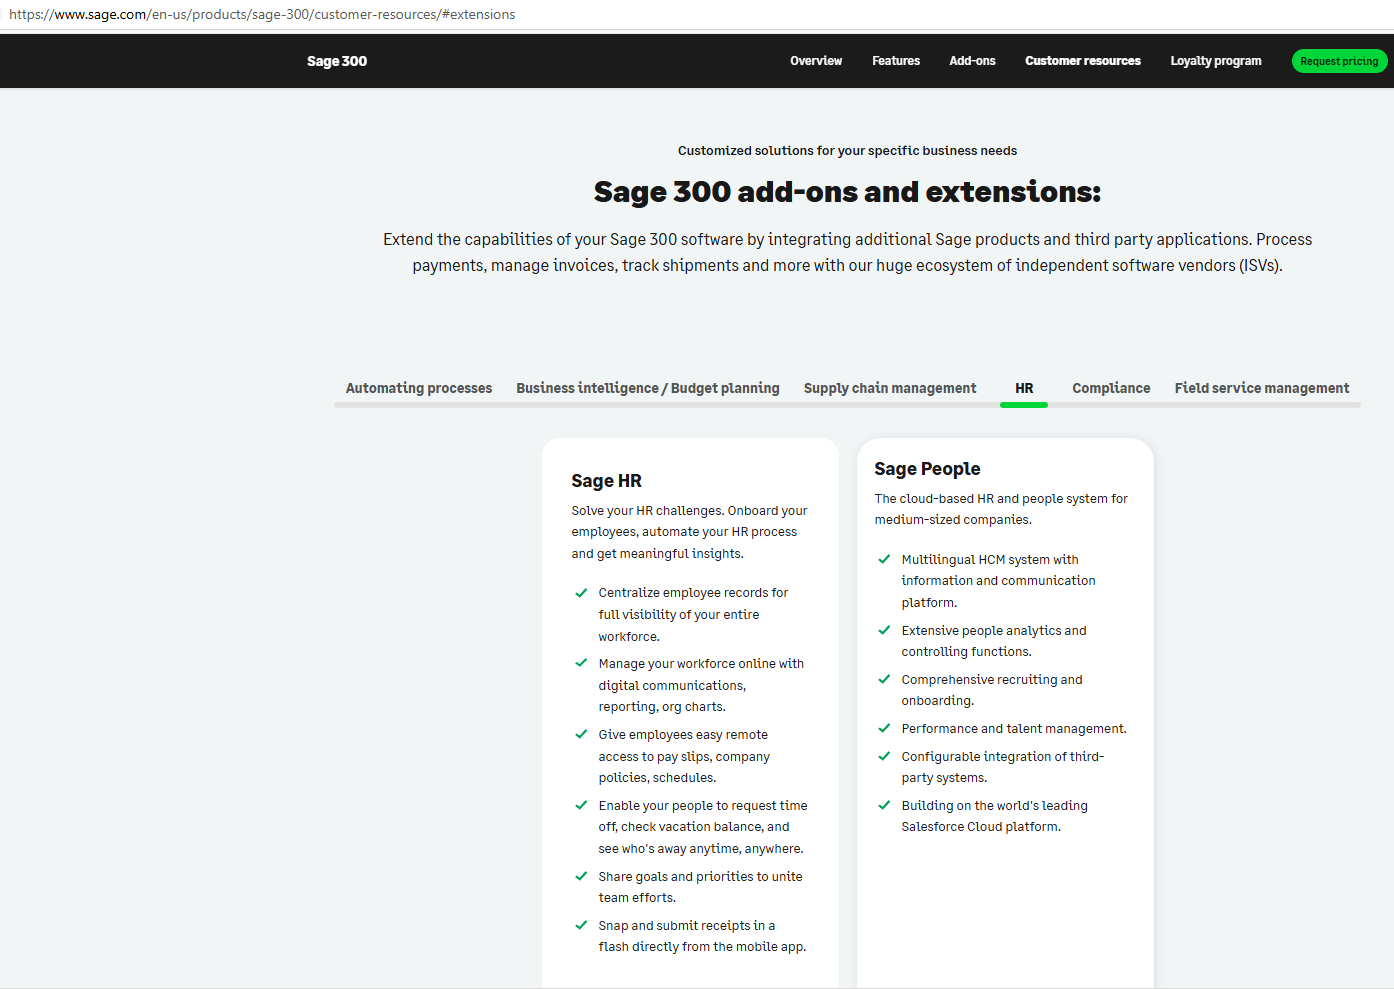Open the Add-ons nav item
Viewport: 1394px width, 989px height.
(x=972, y=61)
